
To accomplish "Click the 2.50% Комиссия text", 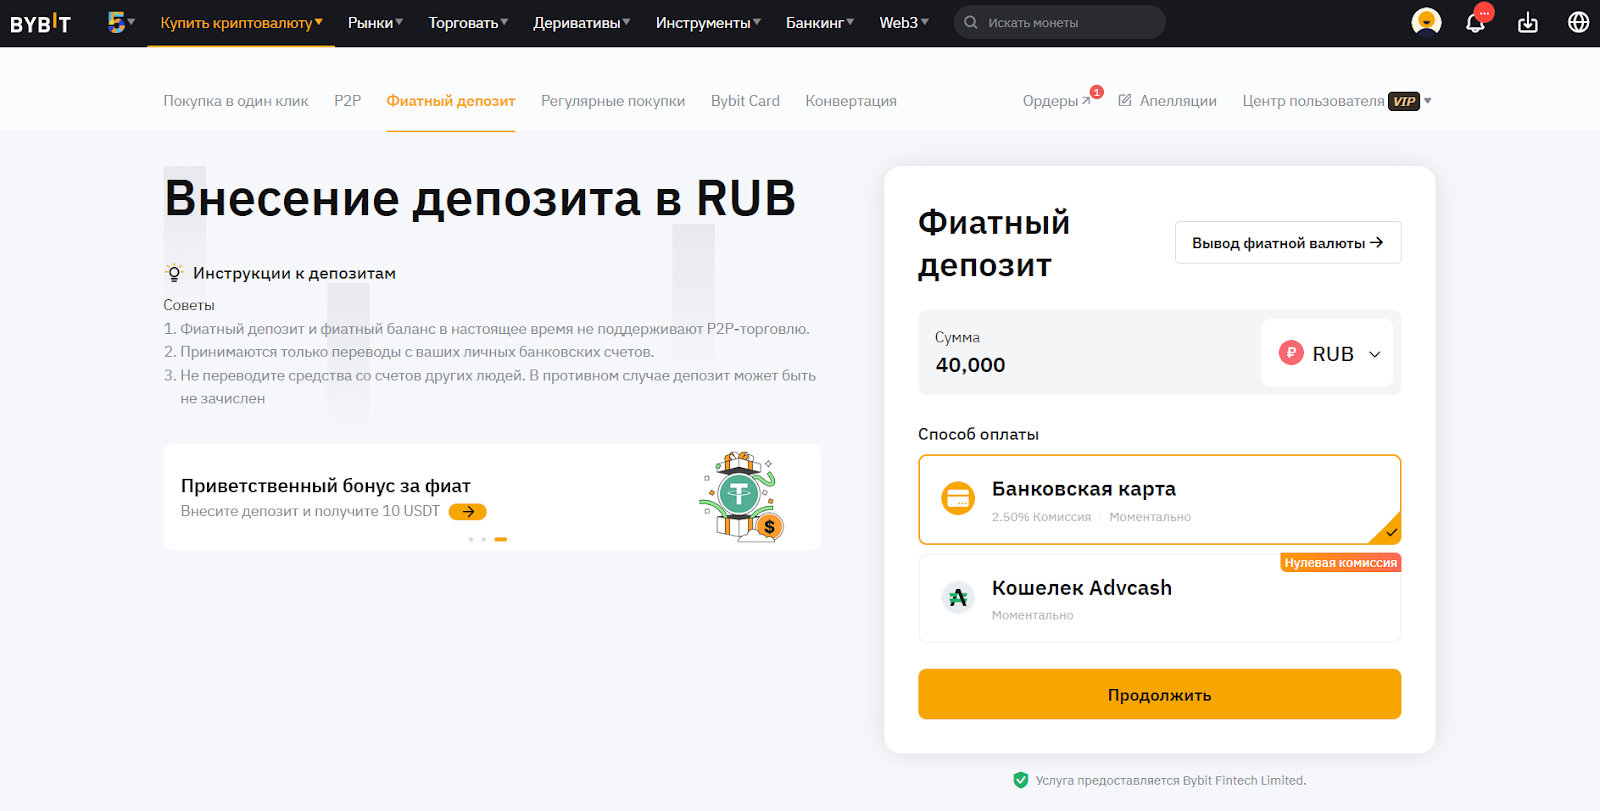I will coord(1041,517).
